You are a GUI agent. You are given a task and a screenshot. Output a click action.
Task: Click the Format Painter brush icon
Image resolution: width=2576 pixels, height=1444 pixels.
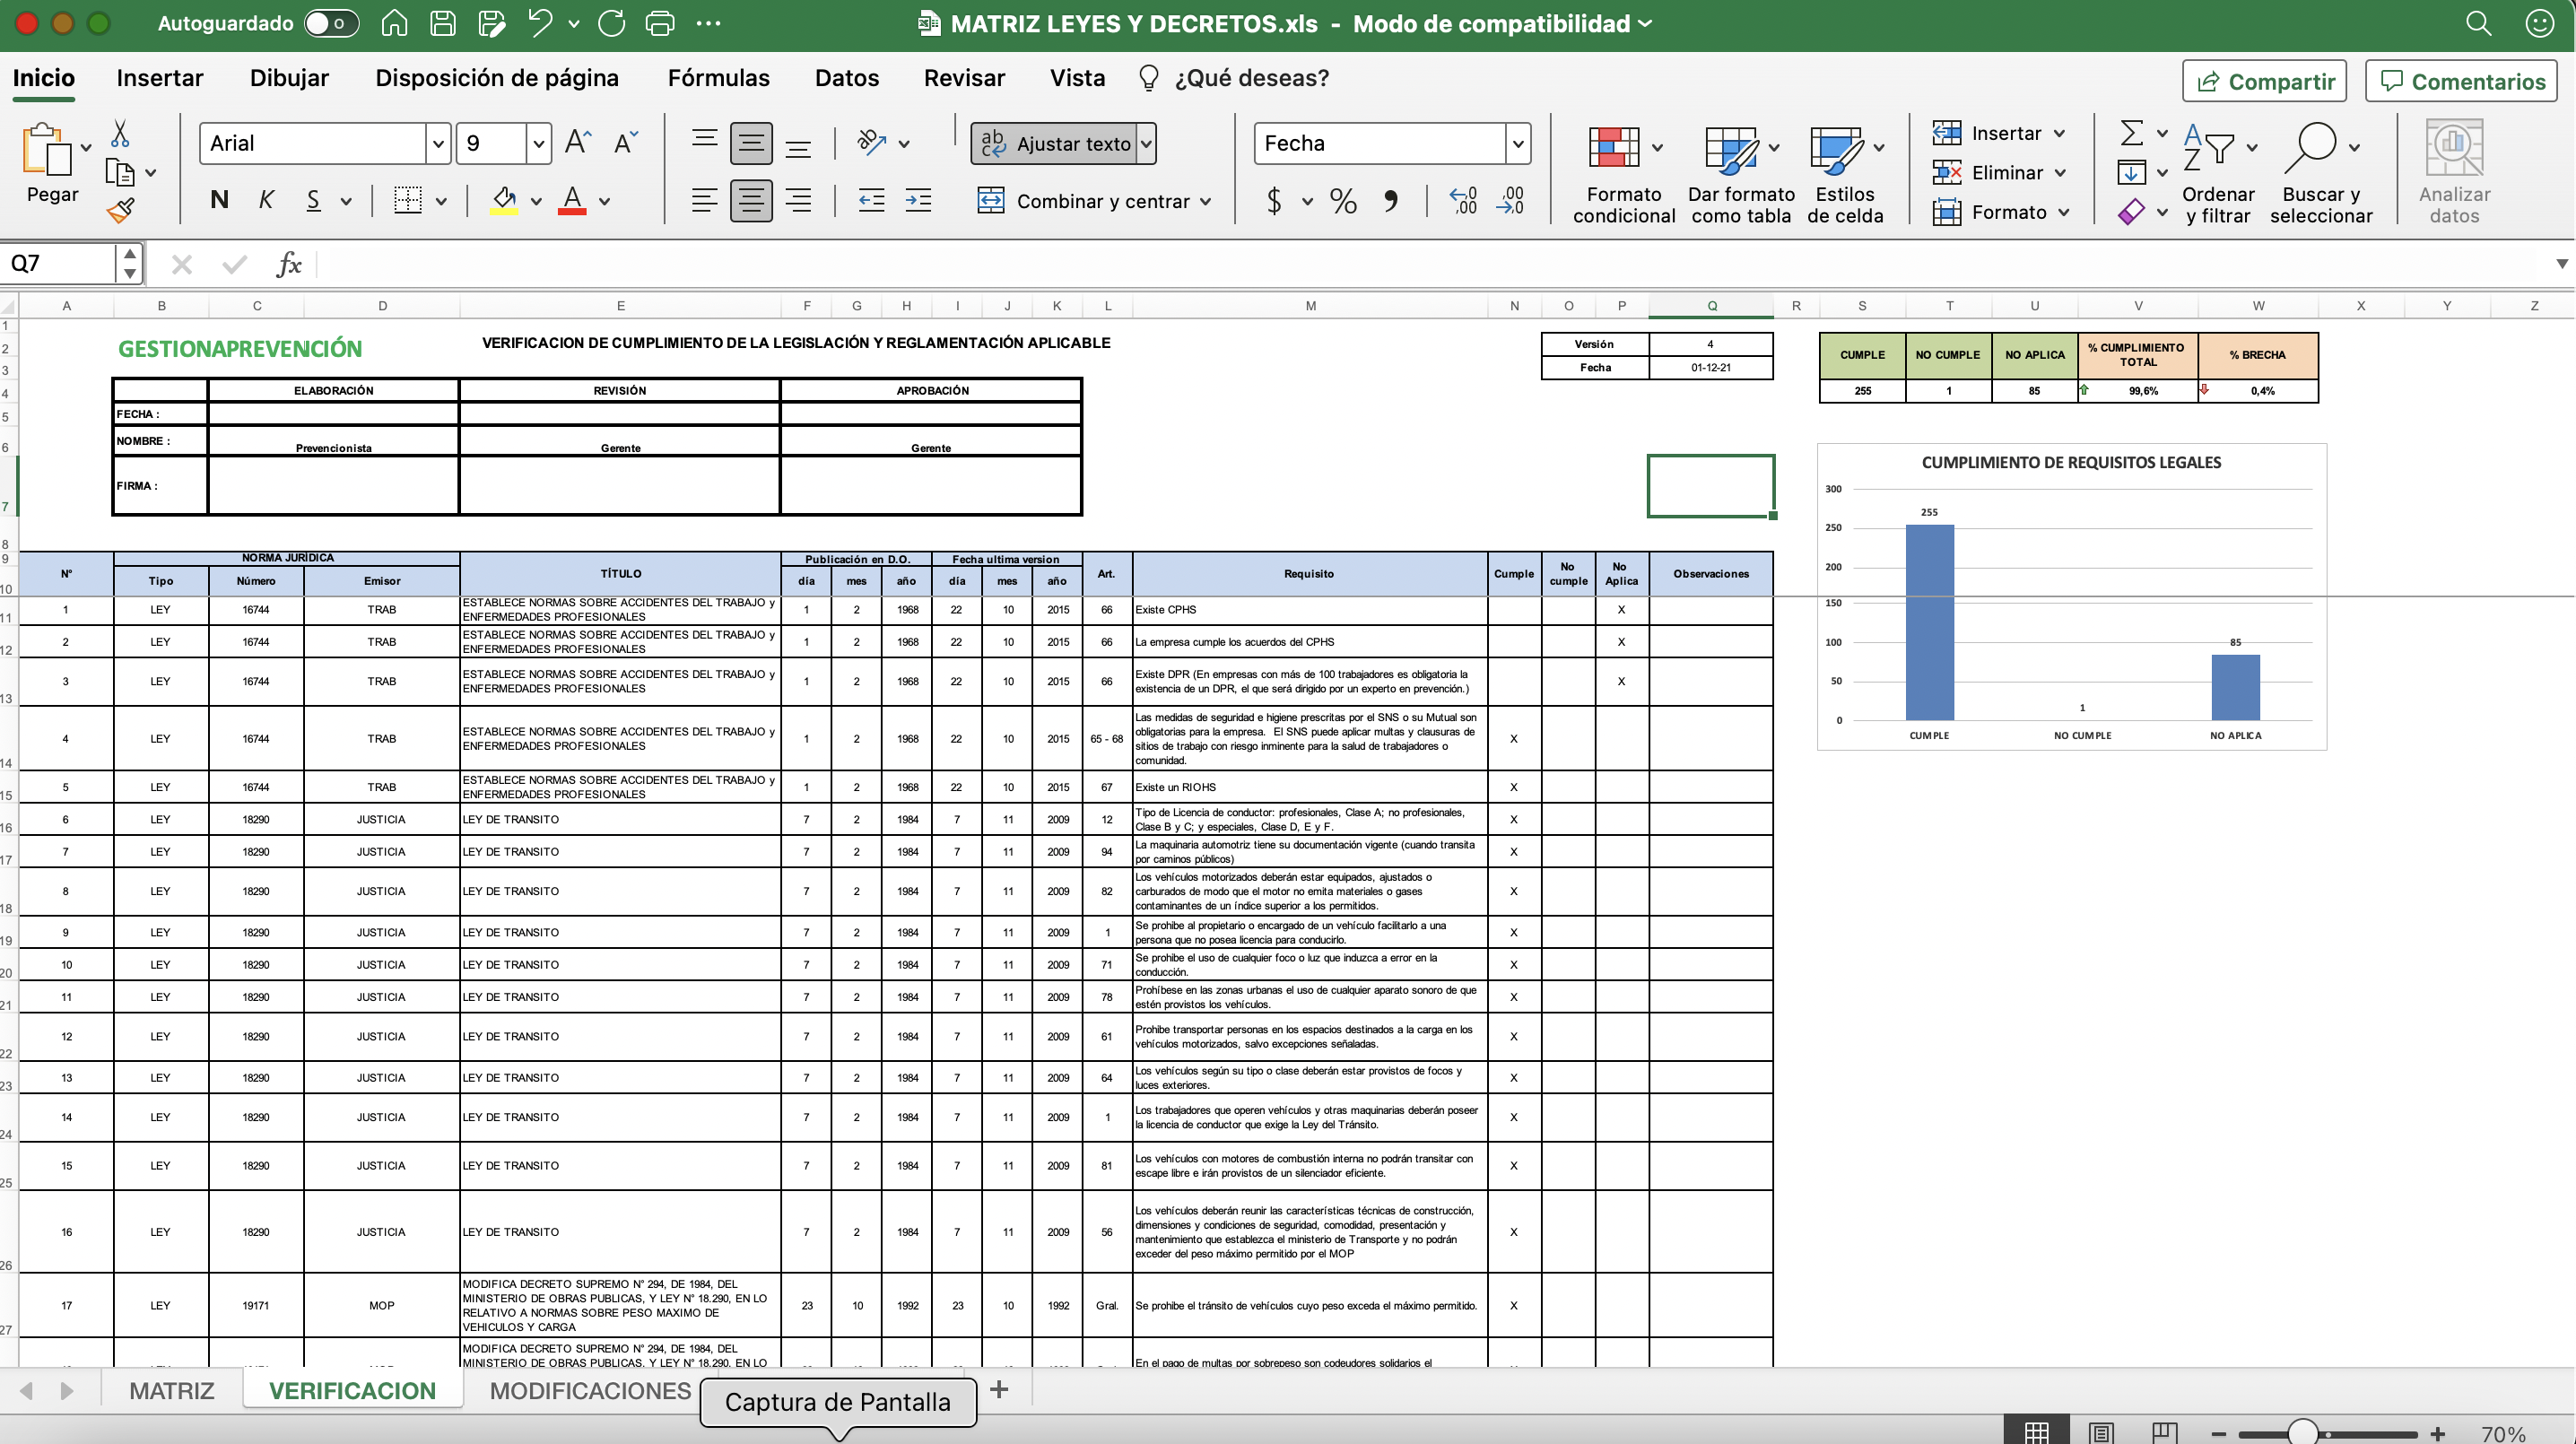coord(120,210)
